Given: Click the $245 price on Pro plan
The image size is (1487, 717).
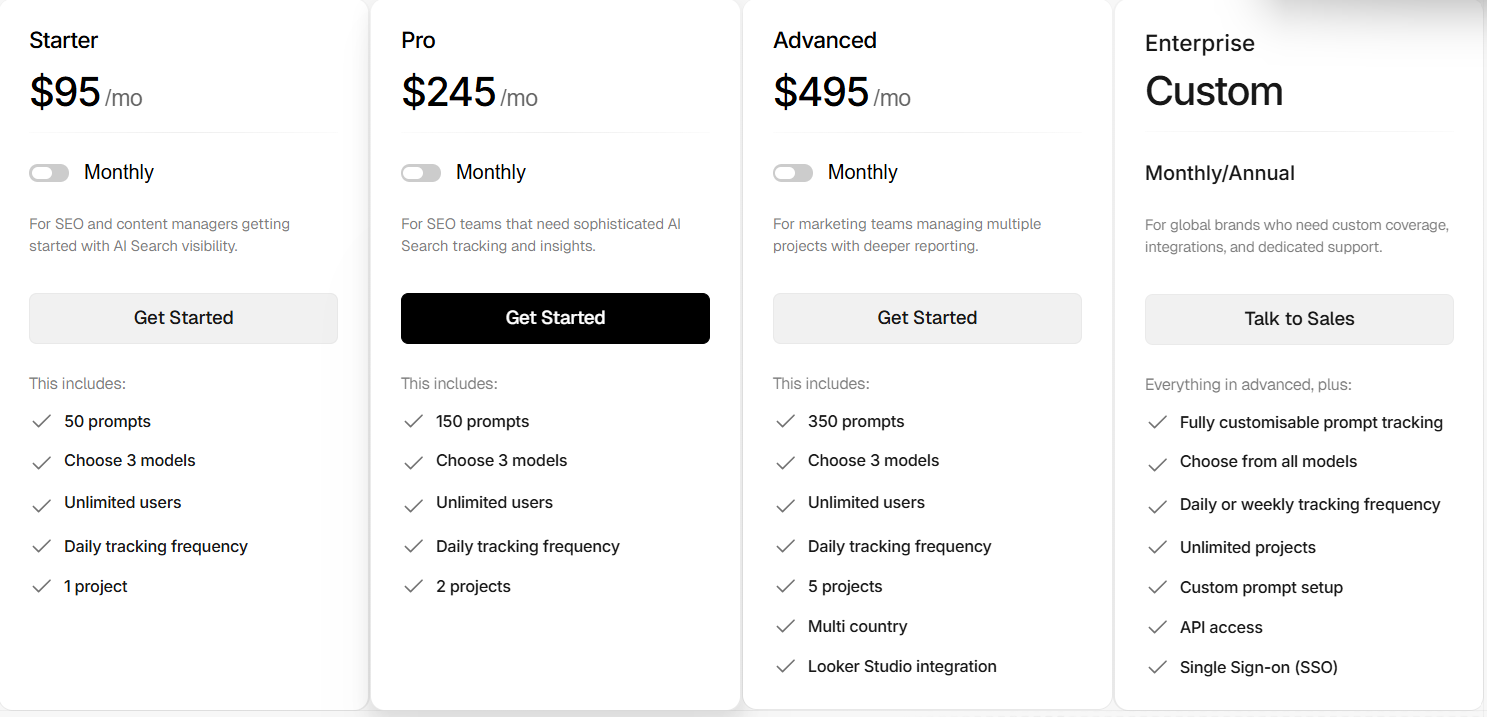Looking at the screenshot, I should point(449,91).
